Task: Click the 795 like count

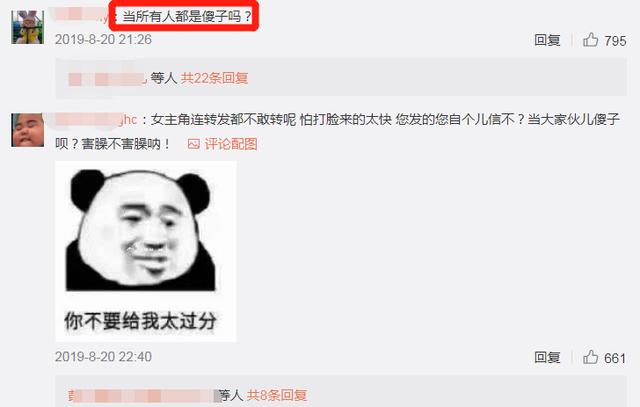Action: [x=615, y=41]
